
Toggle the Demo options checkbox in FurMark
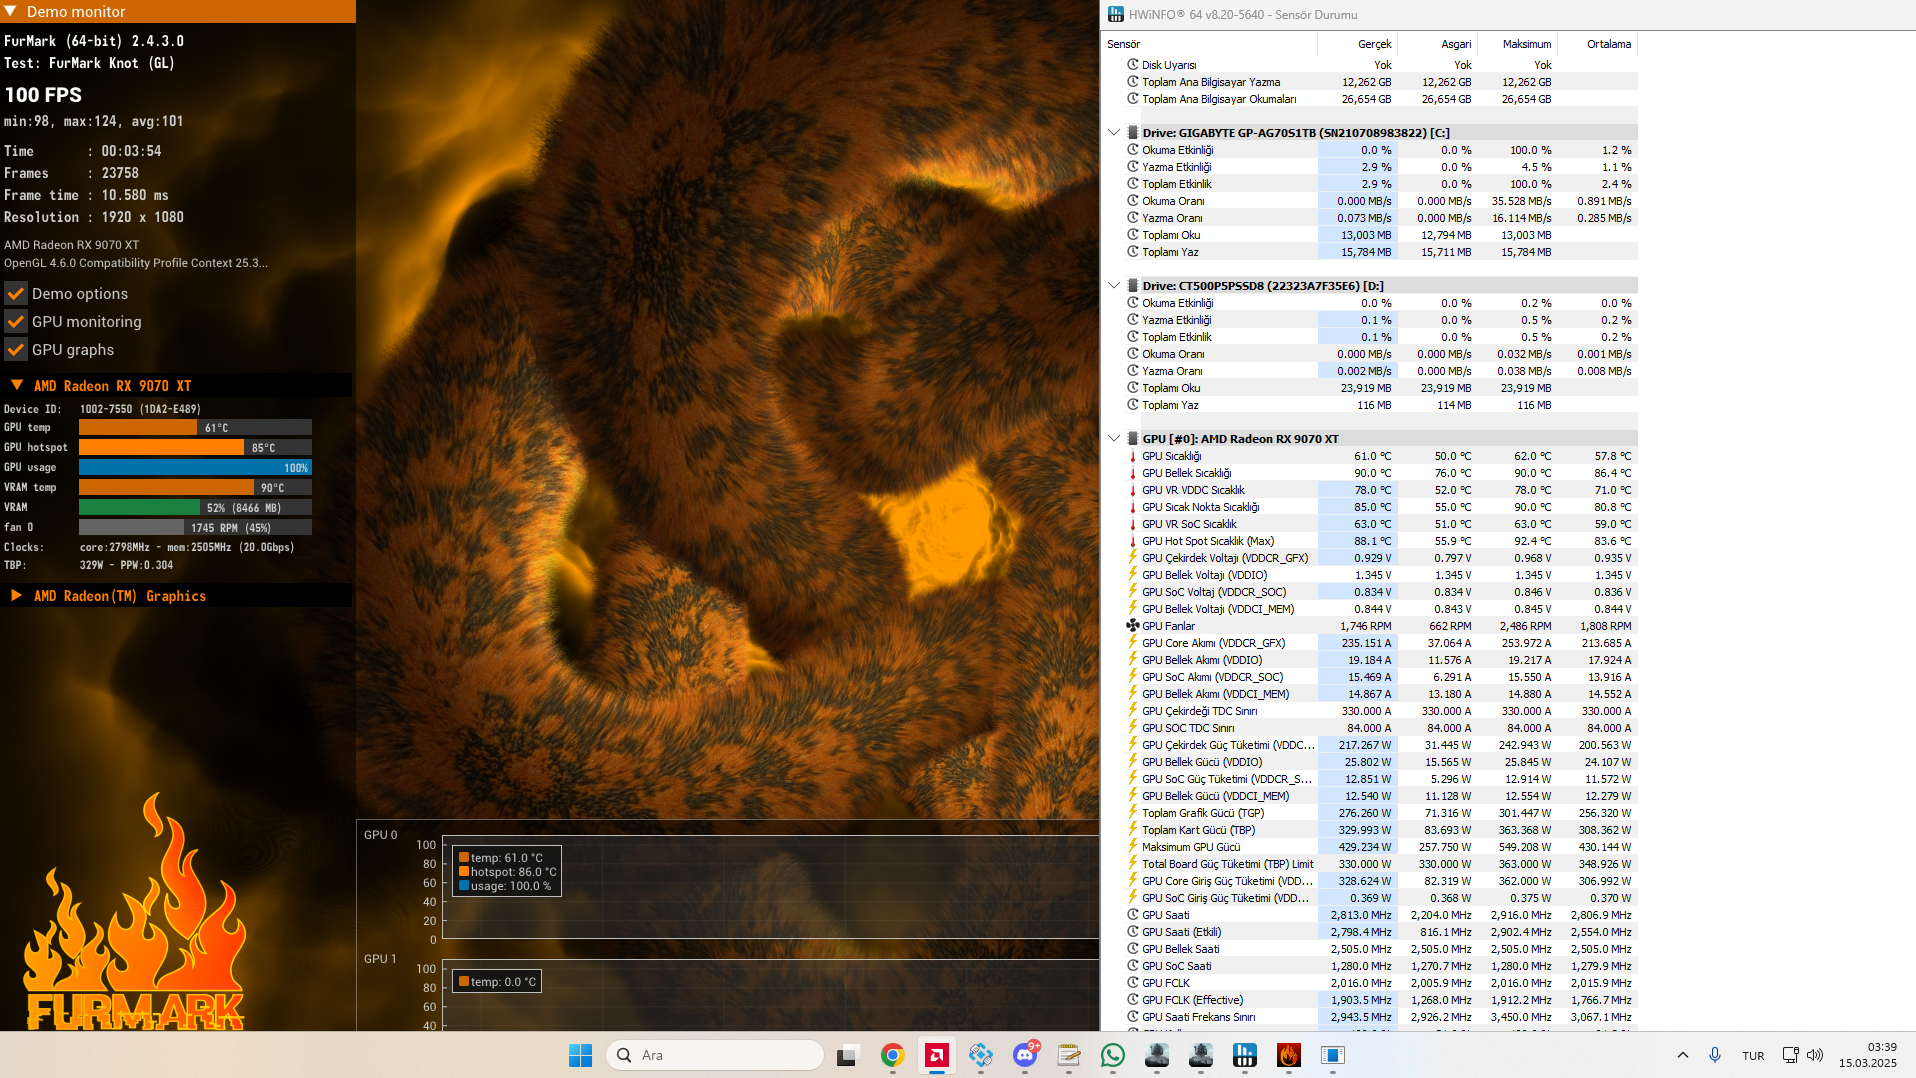(x=16, y=294)
